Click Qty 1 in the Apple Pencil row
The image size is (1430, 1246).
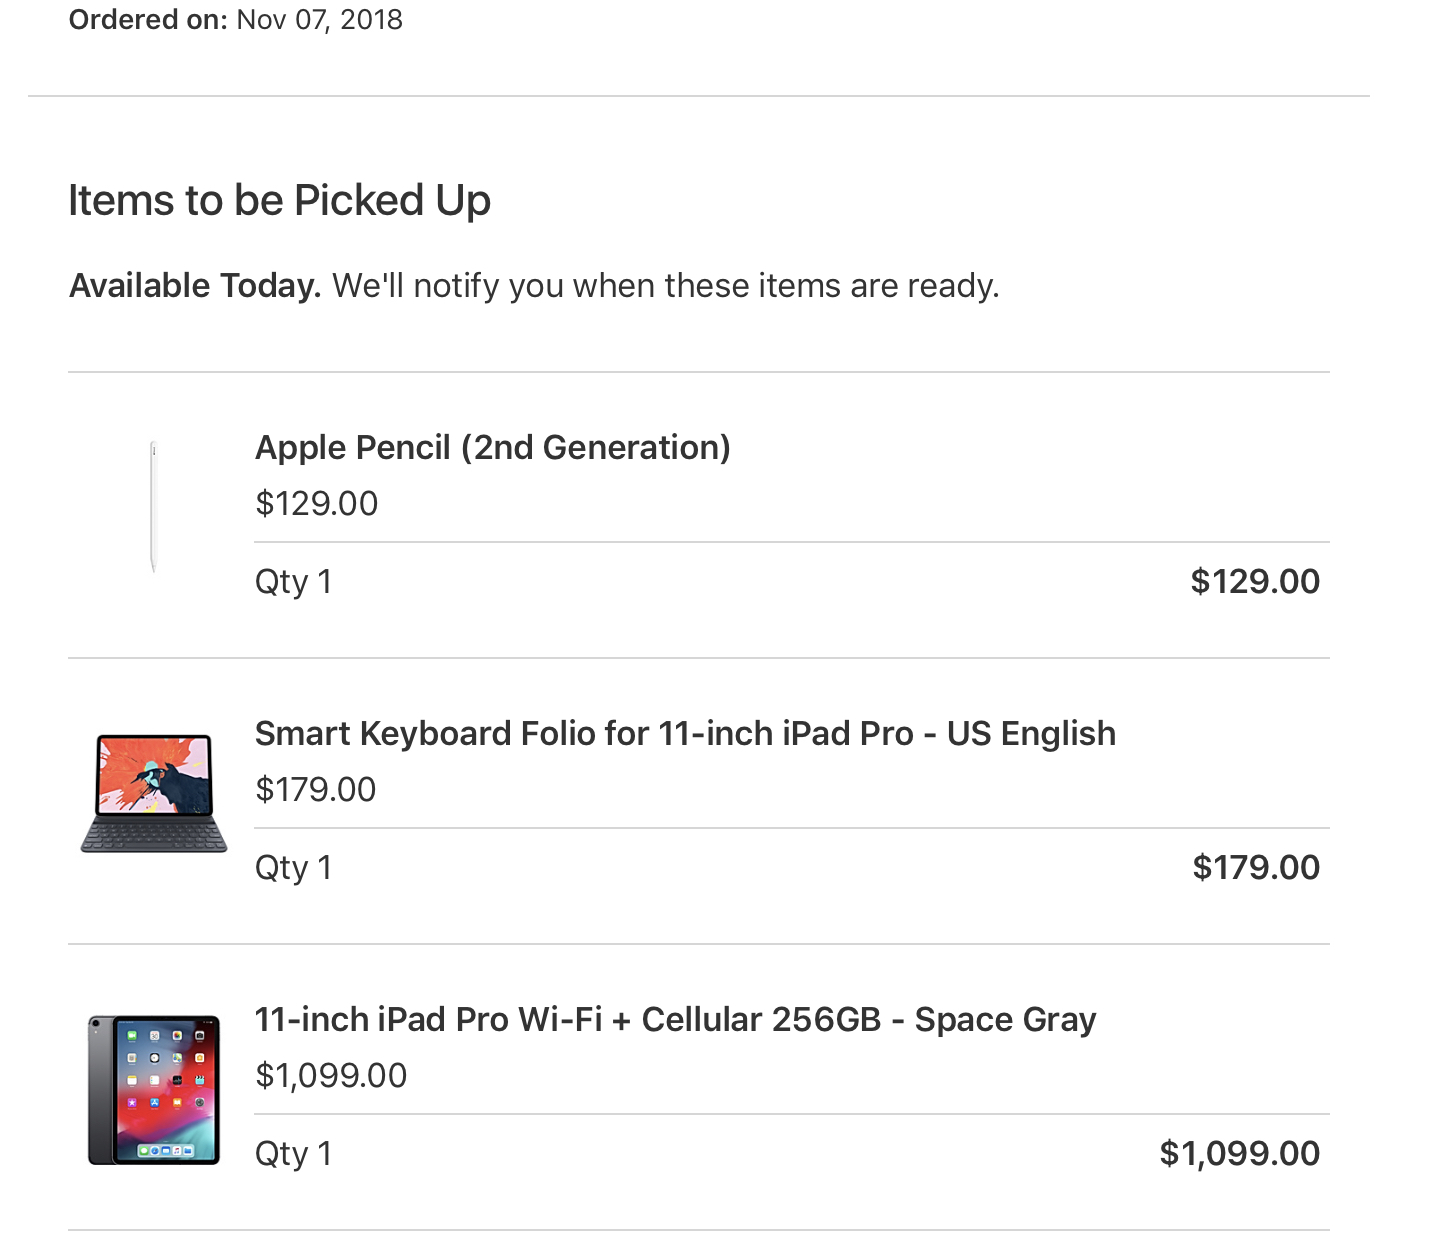pyautogui.click(x=293, y=581)
